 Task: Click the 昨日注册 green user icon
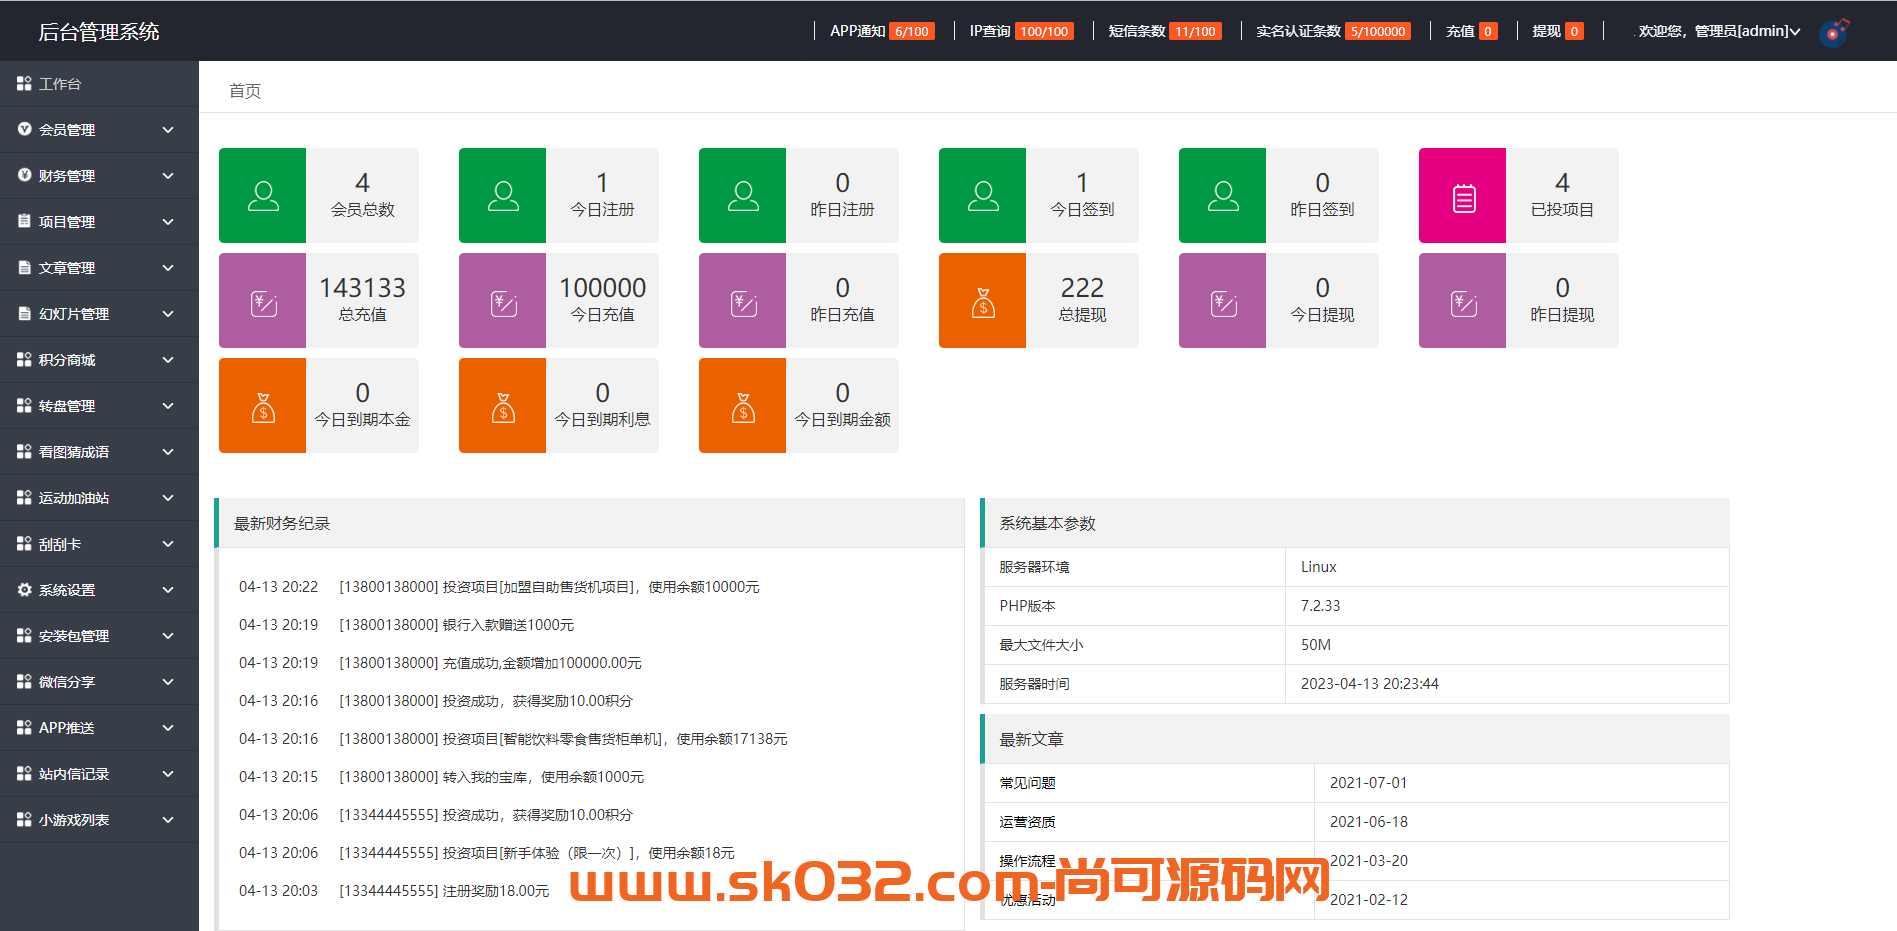[743, 196]
